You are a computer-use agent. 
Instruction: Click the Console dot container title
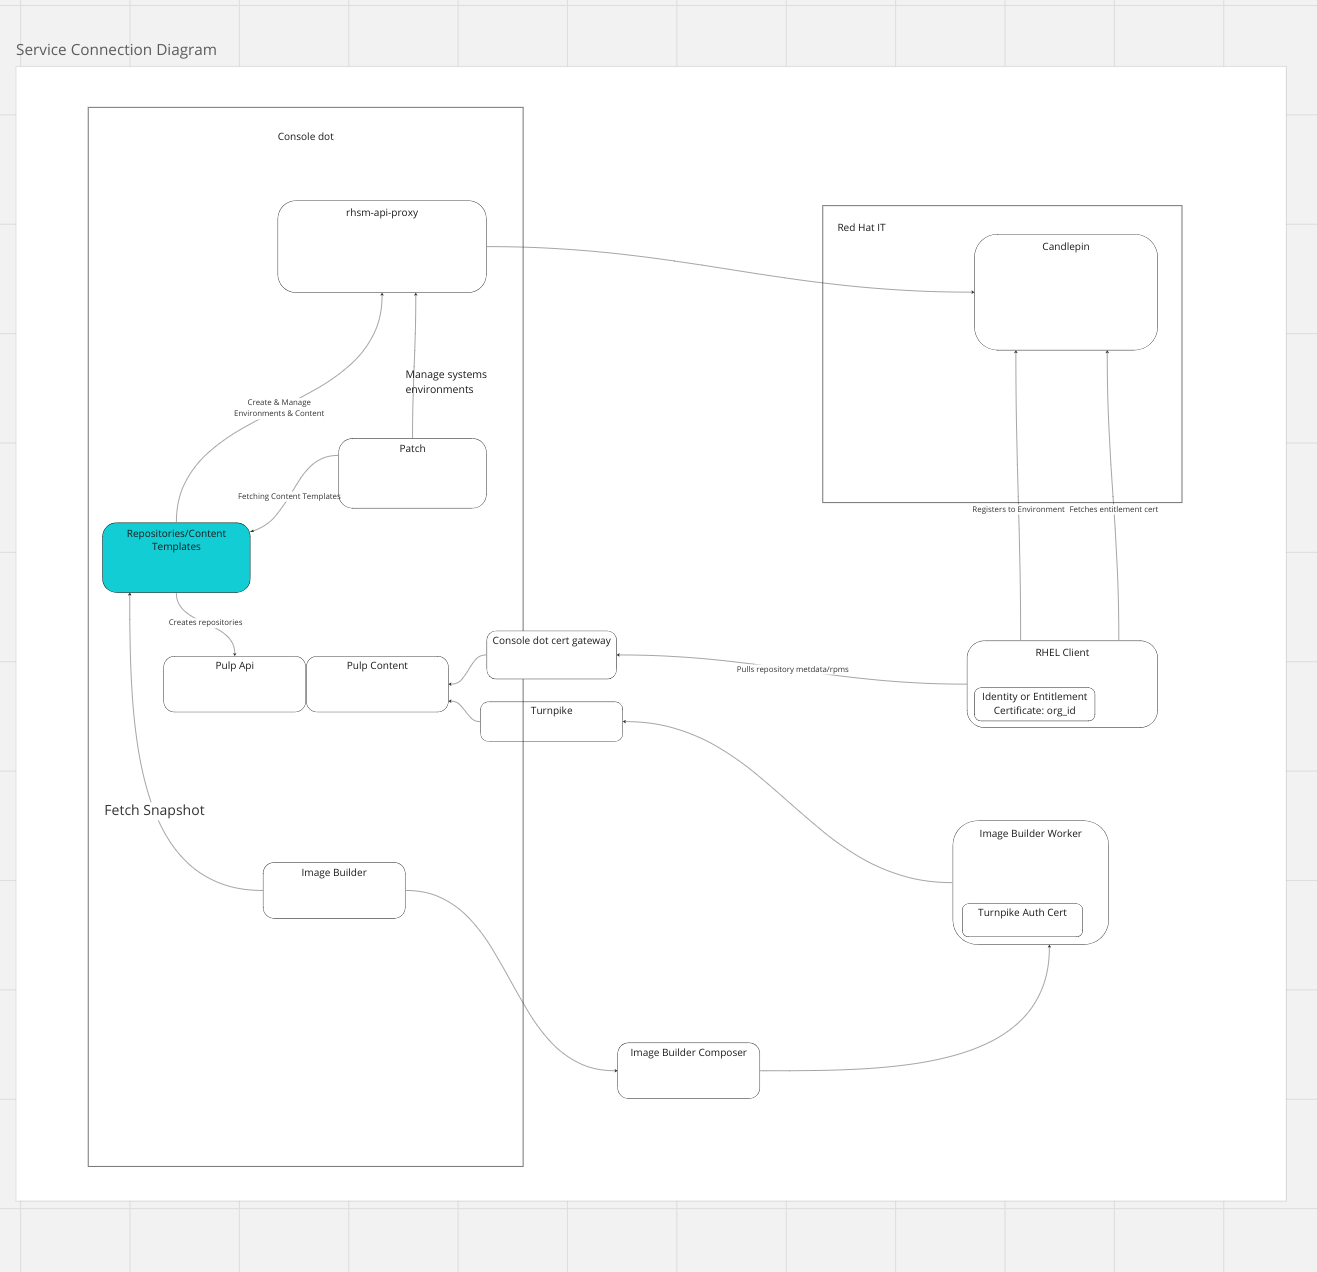coord(305,137)
